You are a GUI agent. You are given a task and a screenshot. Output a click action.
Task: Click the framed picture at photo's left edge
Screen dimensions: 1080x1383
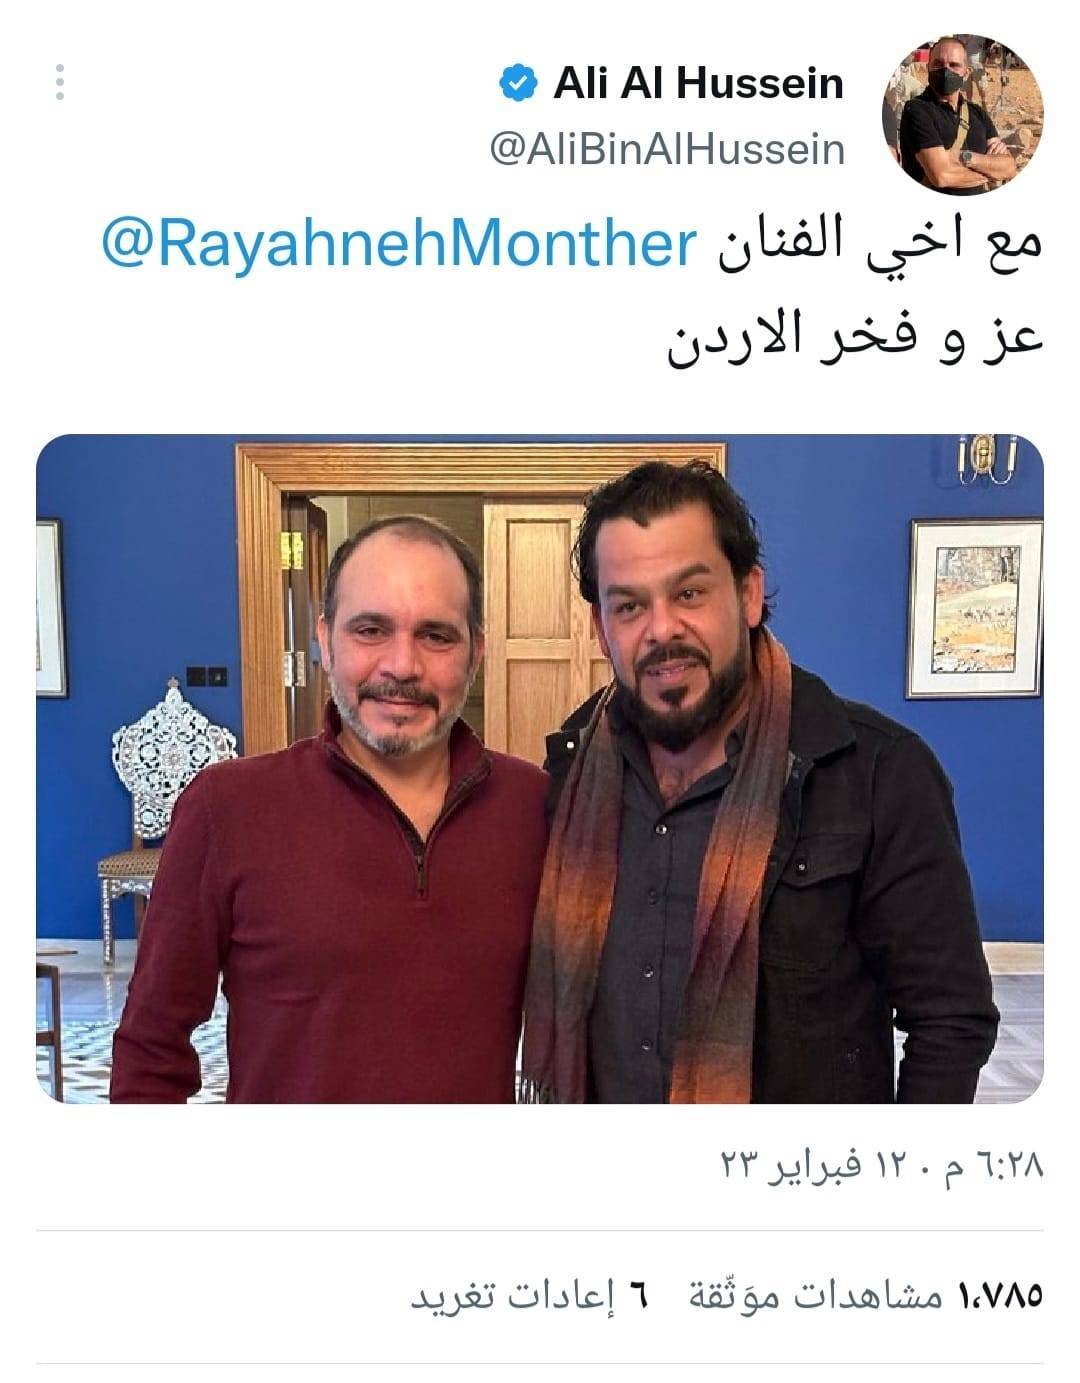coord(51,608)
